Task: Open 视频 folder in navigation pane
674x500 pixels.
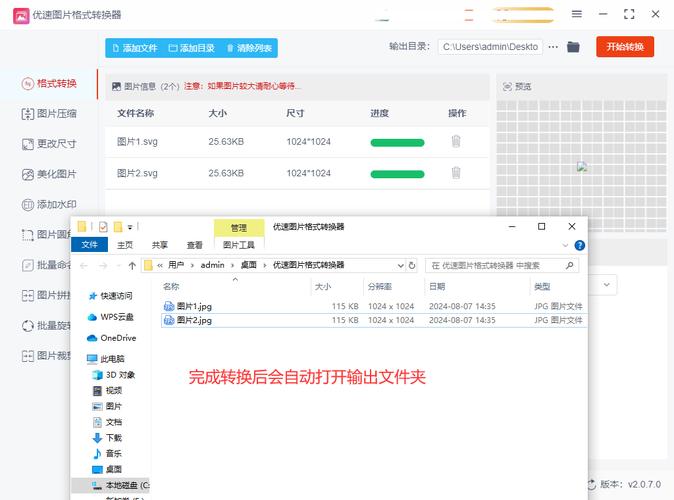Action: pos(107,390)
